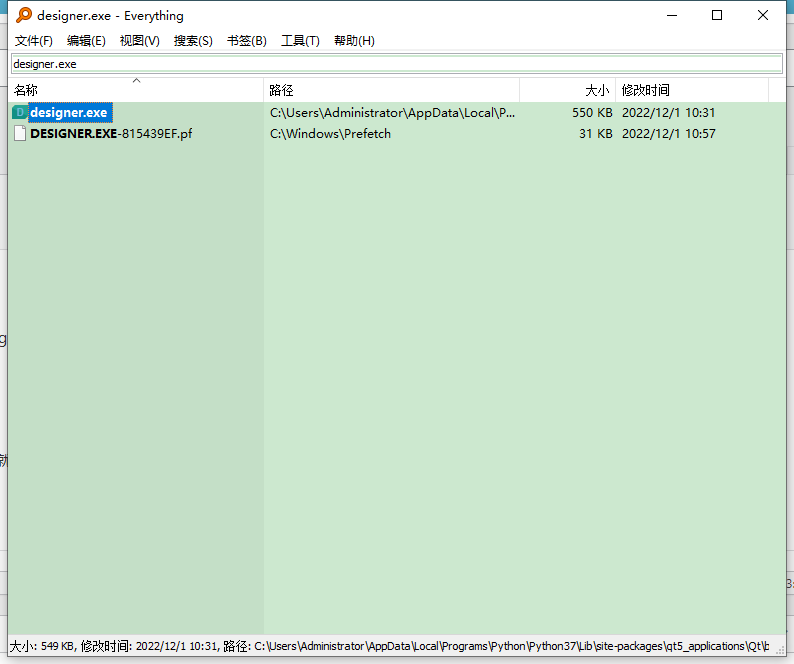
Task: Focus the search box containing designer.exe
Action: (x=396, y=64)
